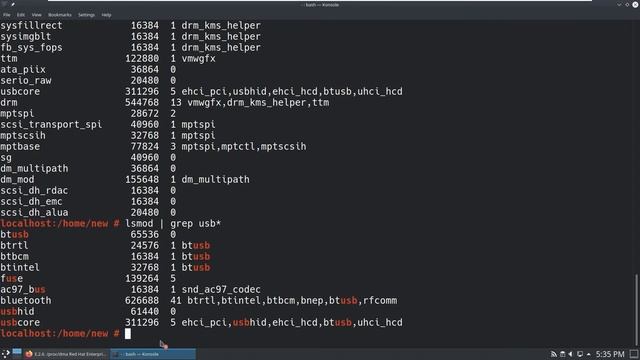Click the 'scsi_transport_spi' module name
Viewport: 640px width, 360px height.
(51, 124)
